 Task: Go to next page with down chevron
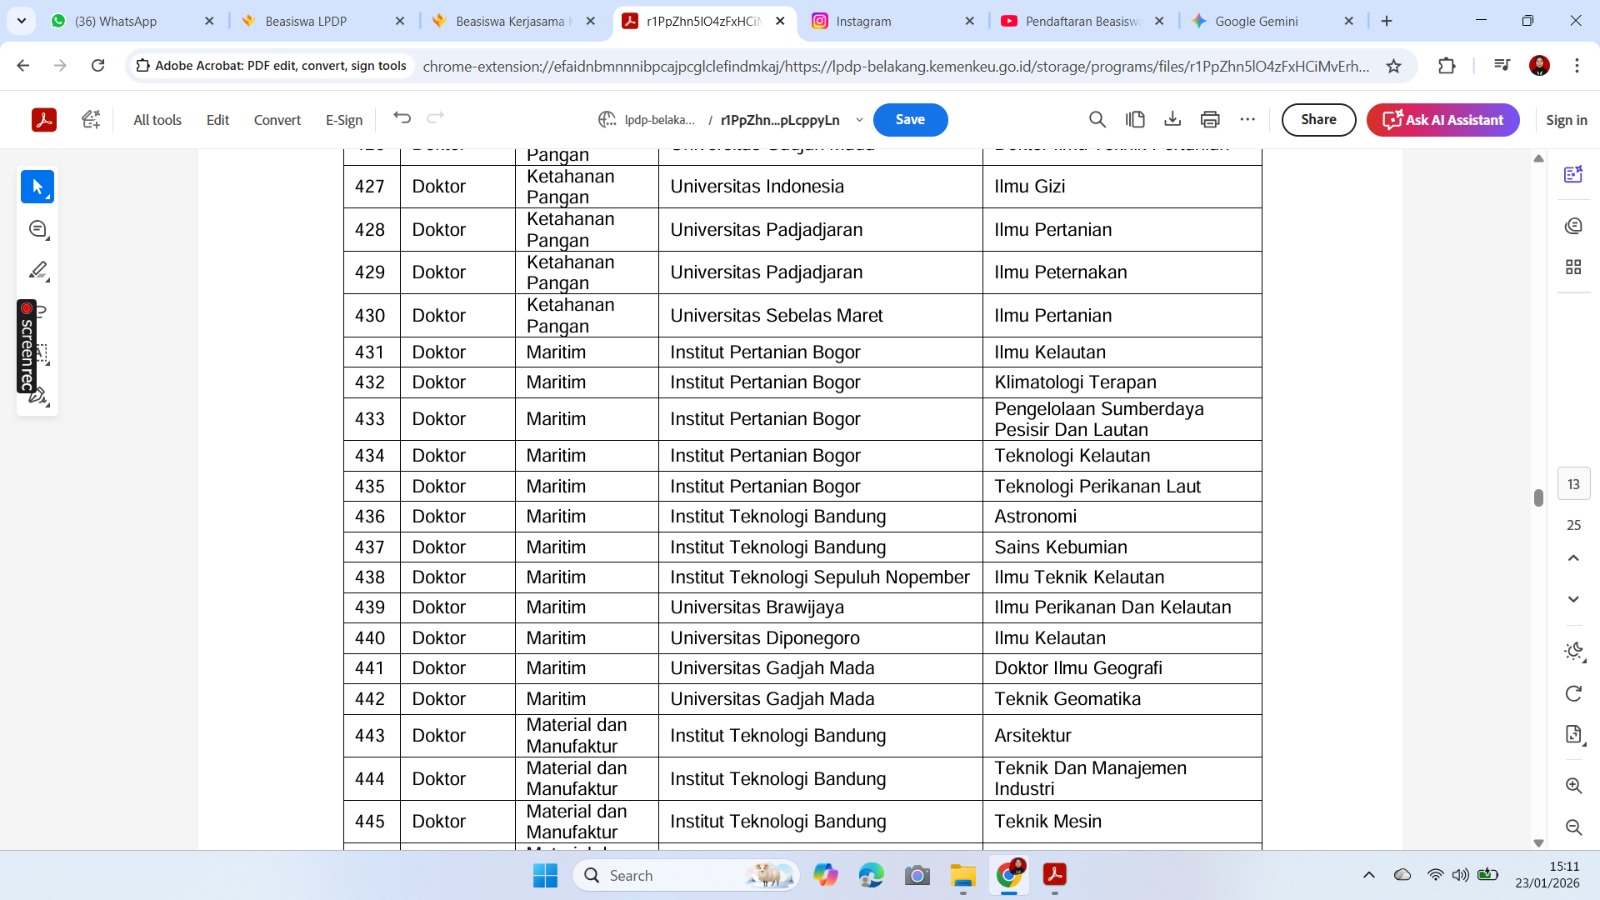point(1573,599)
